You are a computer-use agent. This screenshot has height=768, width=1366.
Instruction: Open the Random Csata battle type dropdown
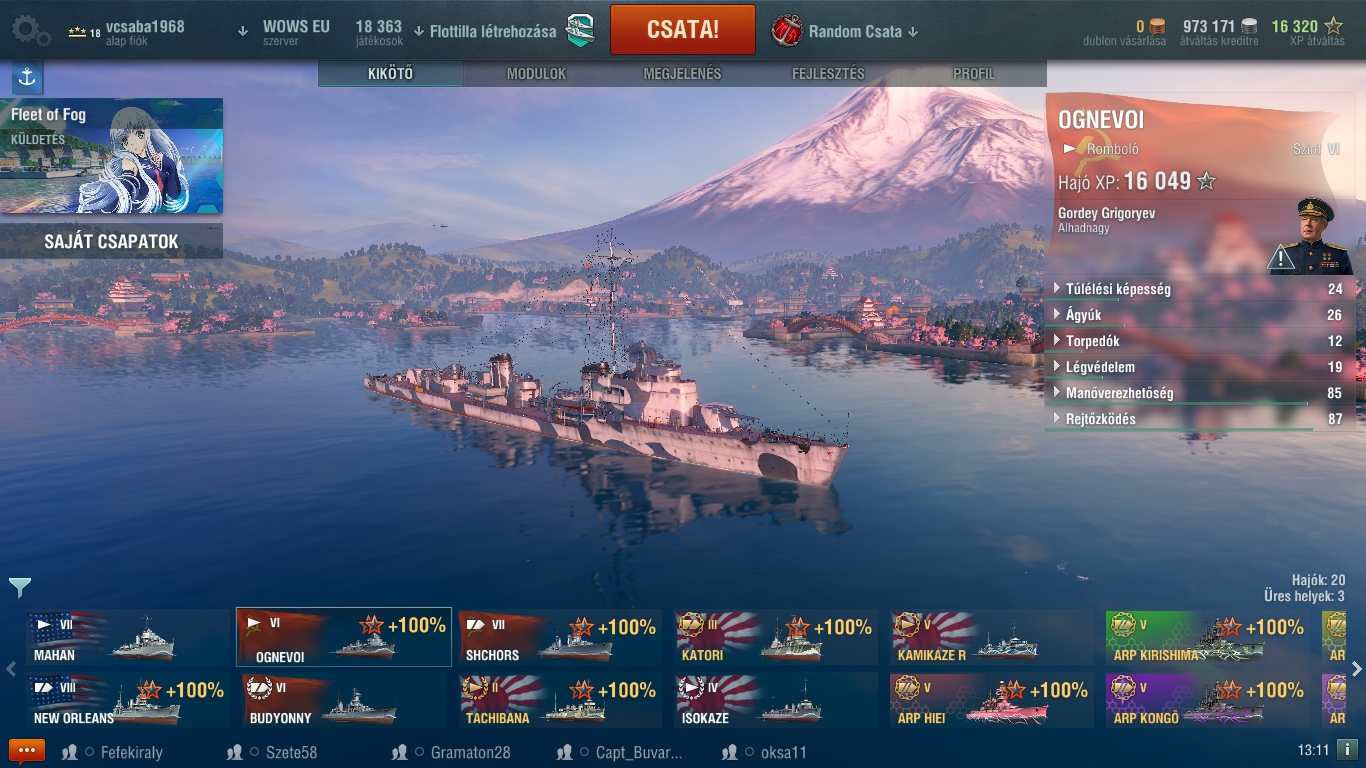click(846, 31)
